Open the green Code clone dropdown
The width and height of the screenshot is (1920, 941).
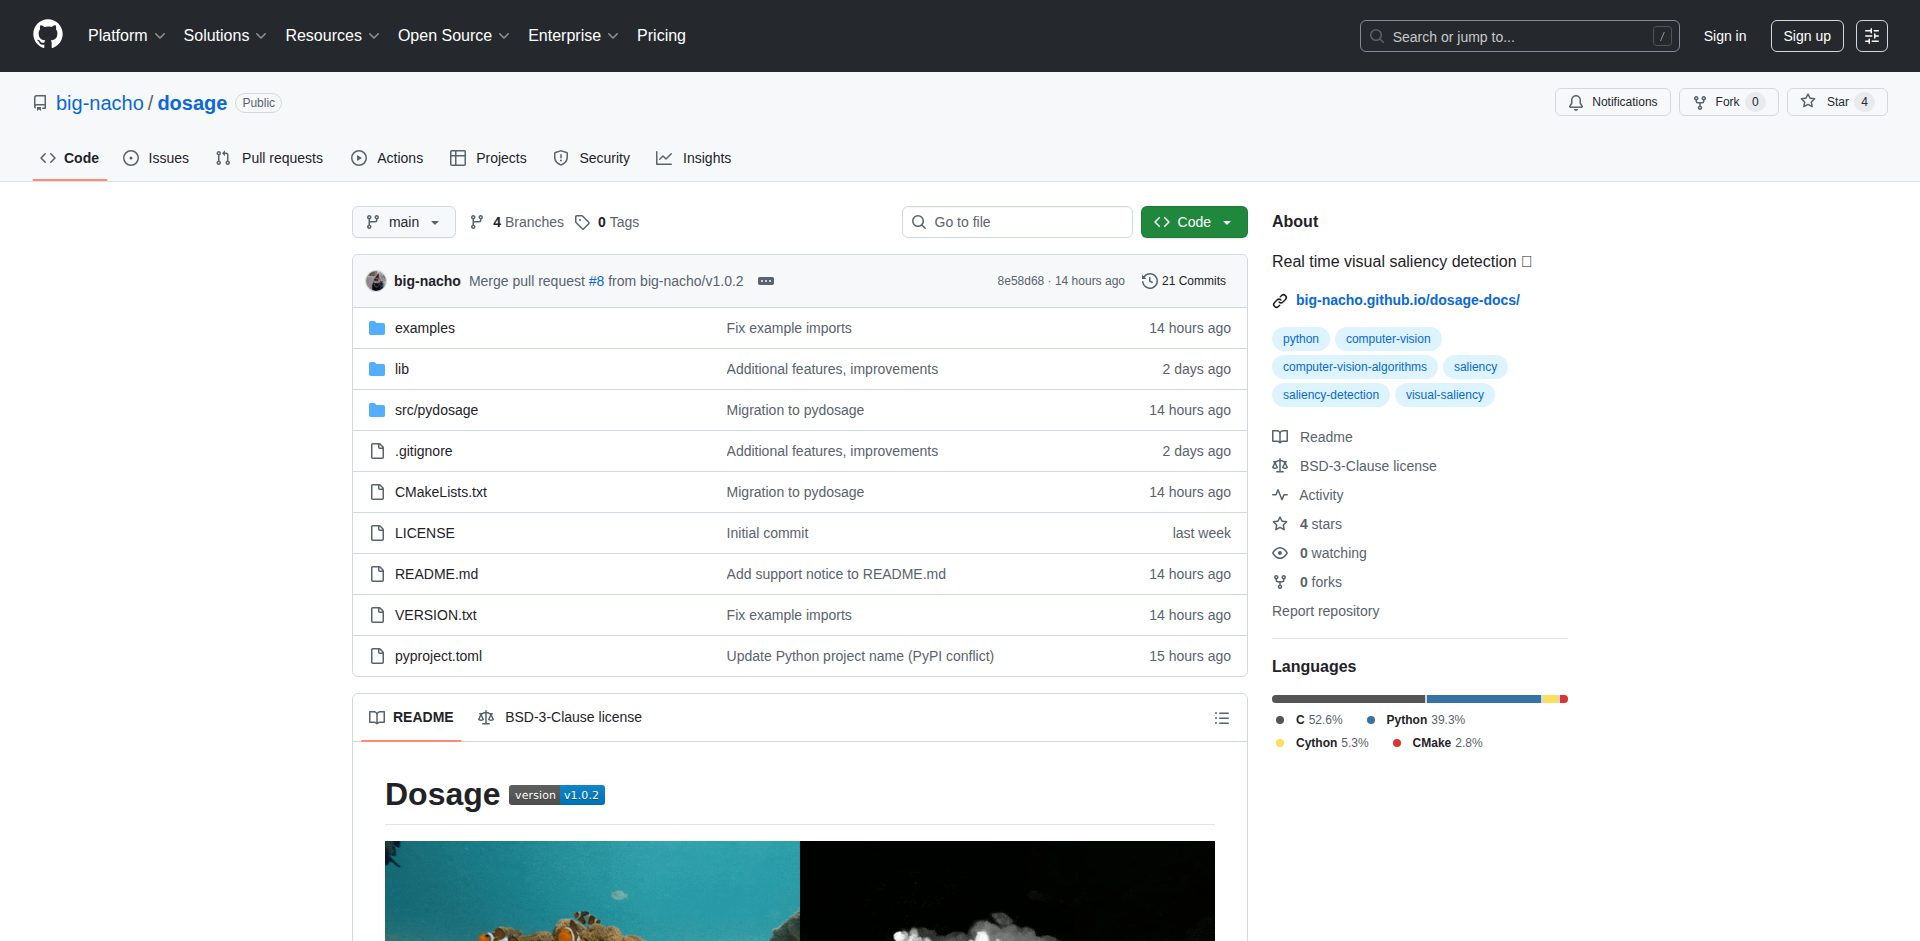point(1194,222)
